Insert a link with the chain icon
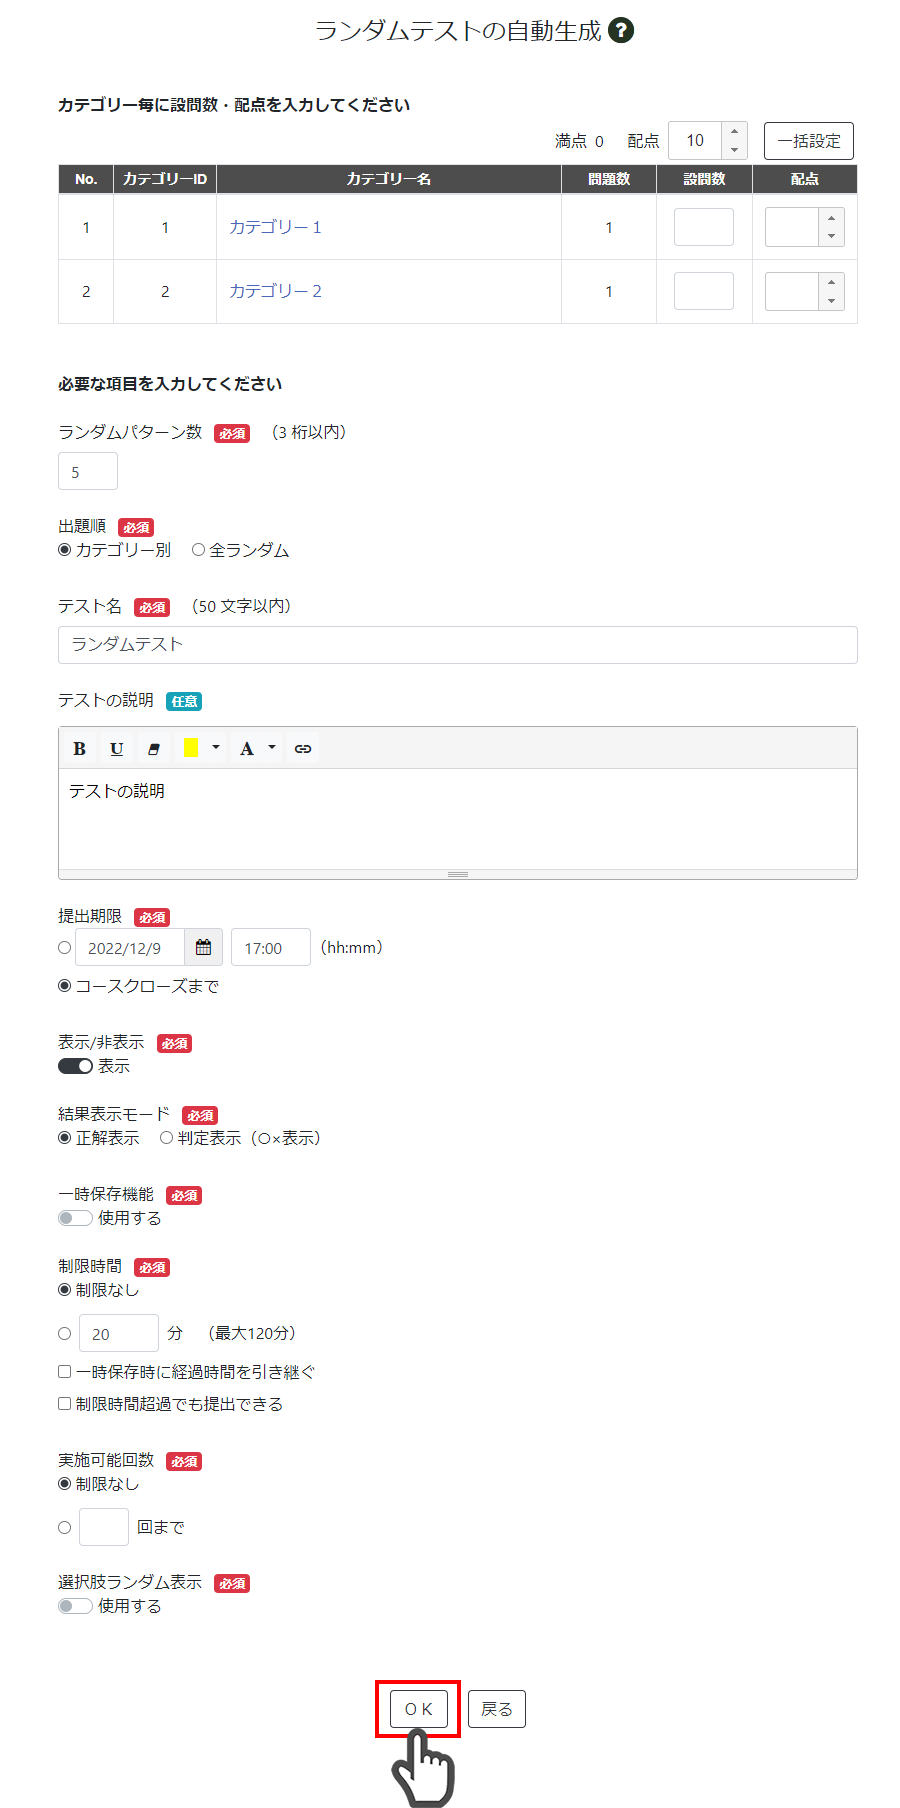The width and height of the screenshot is (900, 1808). pos(303,748)
